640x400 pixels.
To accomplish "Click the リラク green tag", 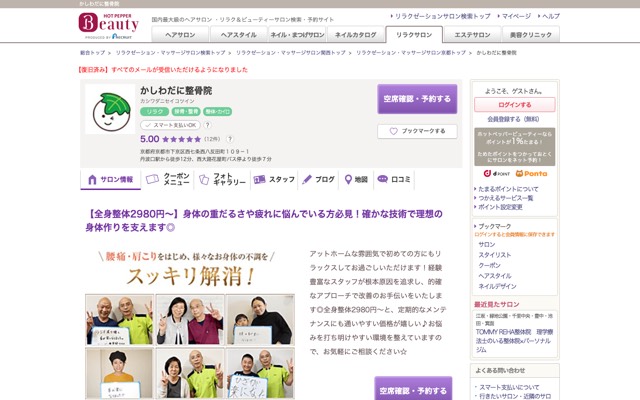I will (155, 111).
